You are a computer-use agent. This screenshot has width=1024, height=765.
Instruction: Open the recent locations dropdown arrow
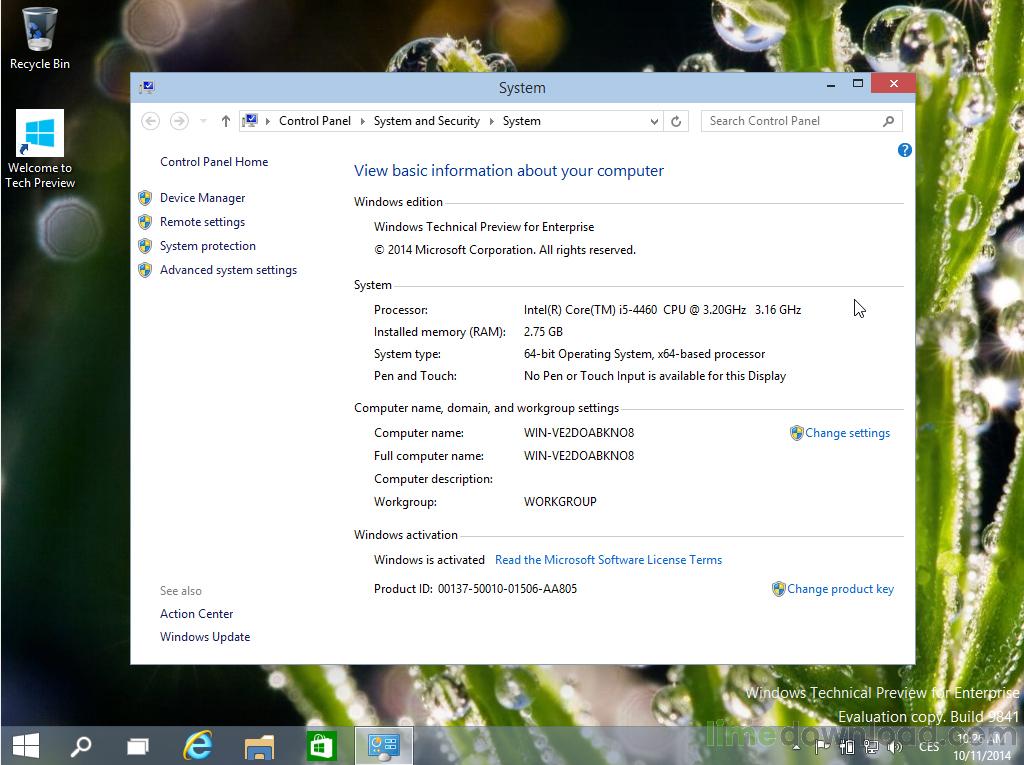pyautogui.click(x=203, y=121)
